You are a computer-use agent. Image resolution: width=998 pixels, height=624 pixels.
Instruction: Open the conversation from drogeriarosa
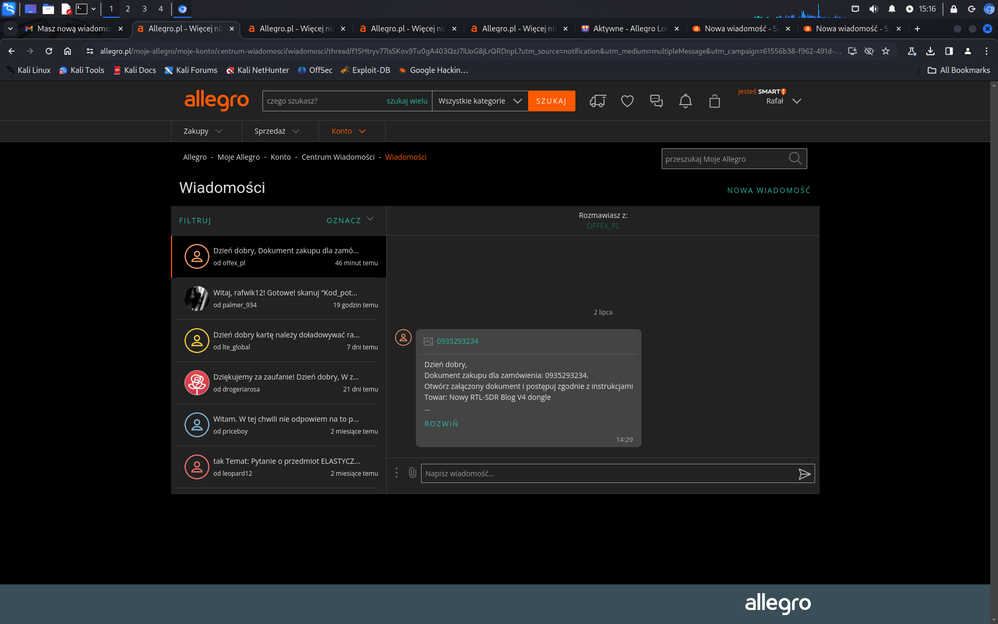[x=279, y=383]
